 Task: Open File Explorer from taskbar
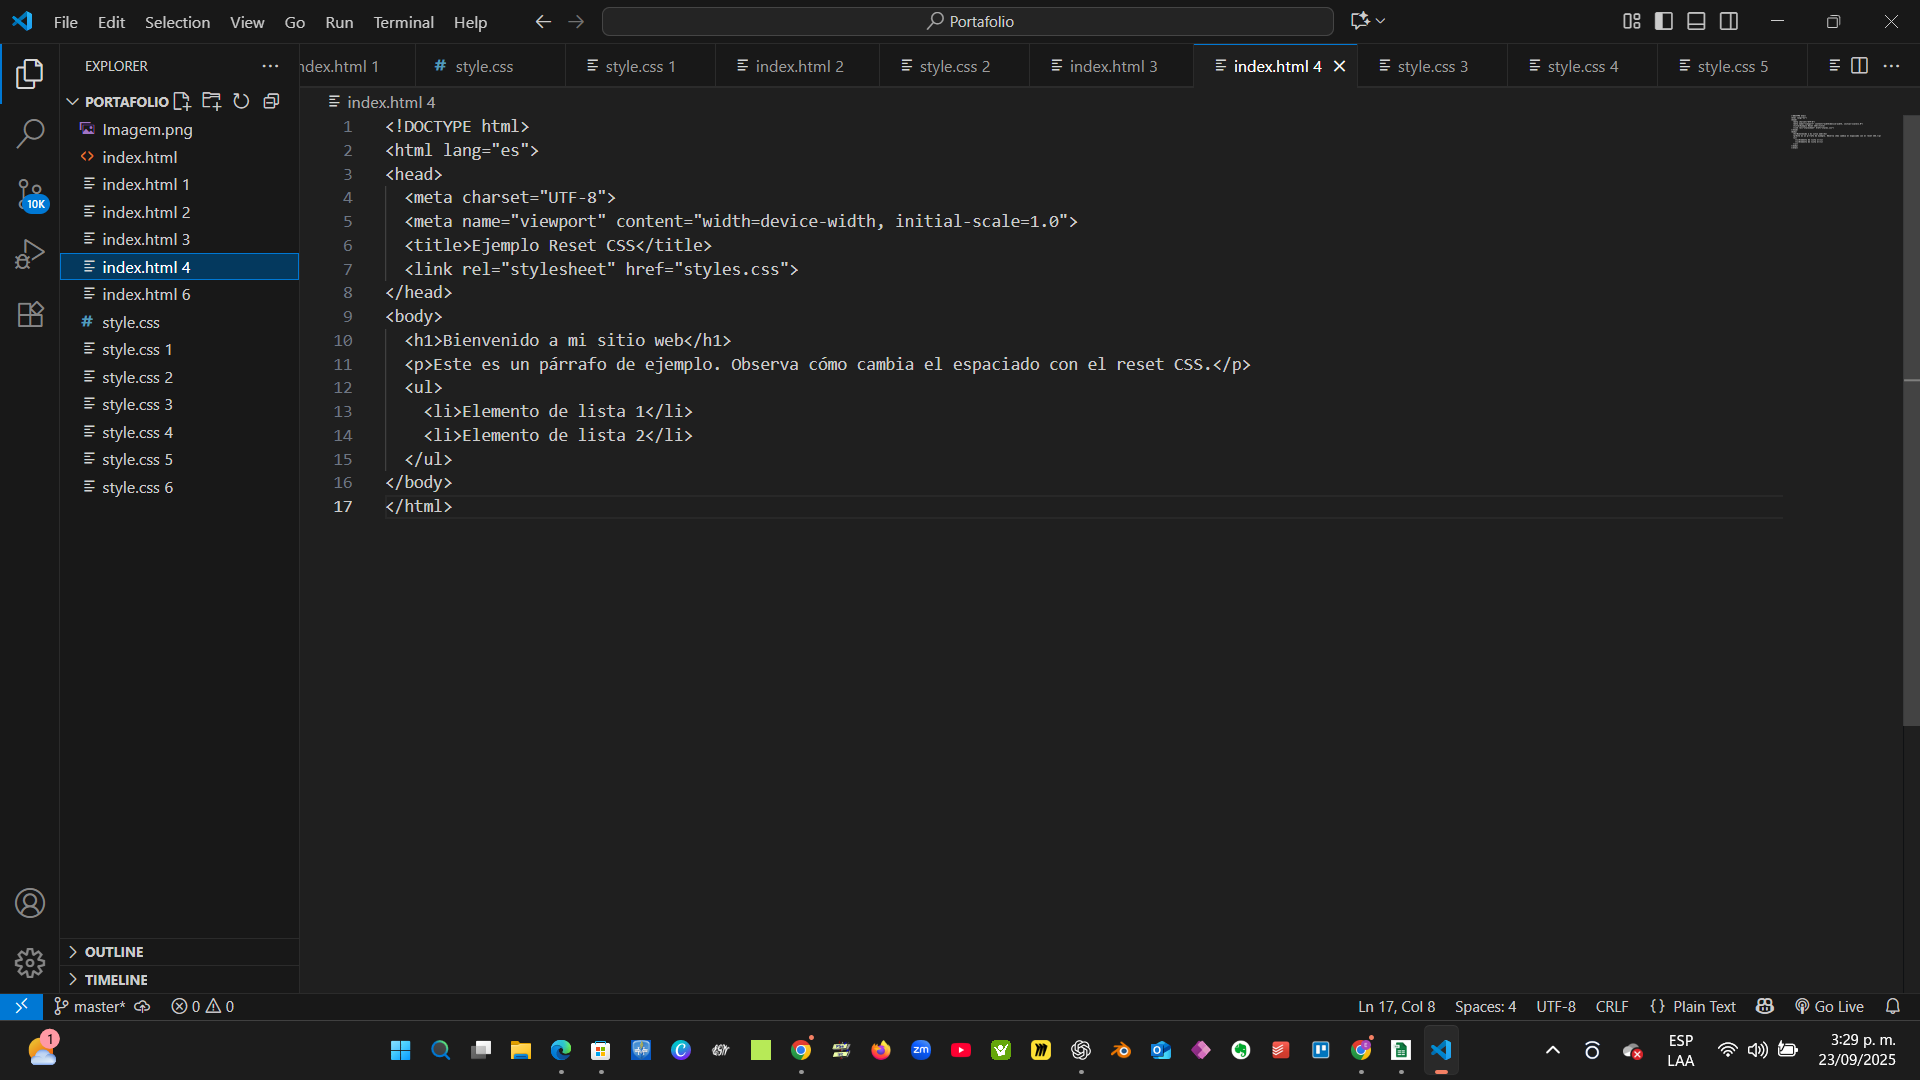(x=520, y=1050)
